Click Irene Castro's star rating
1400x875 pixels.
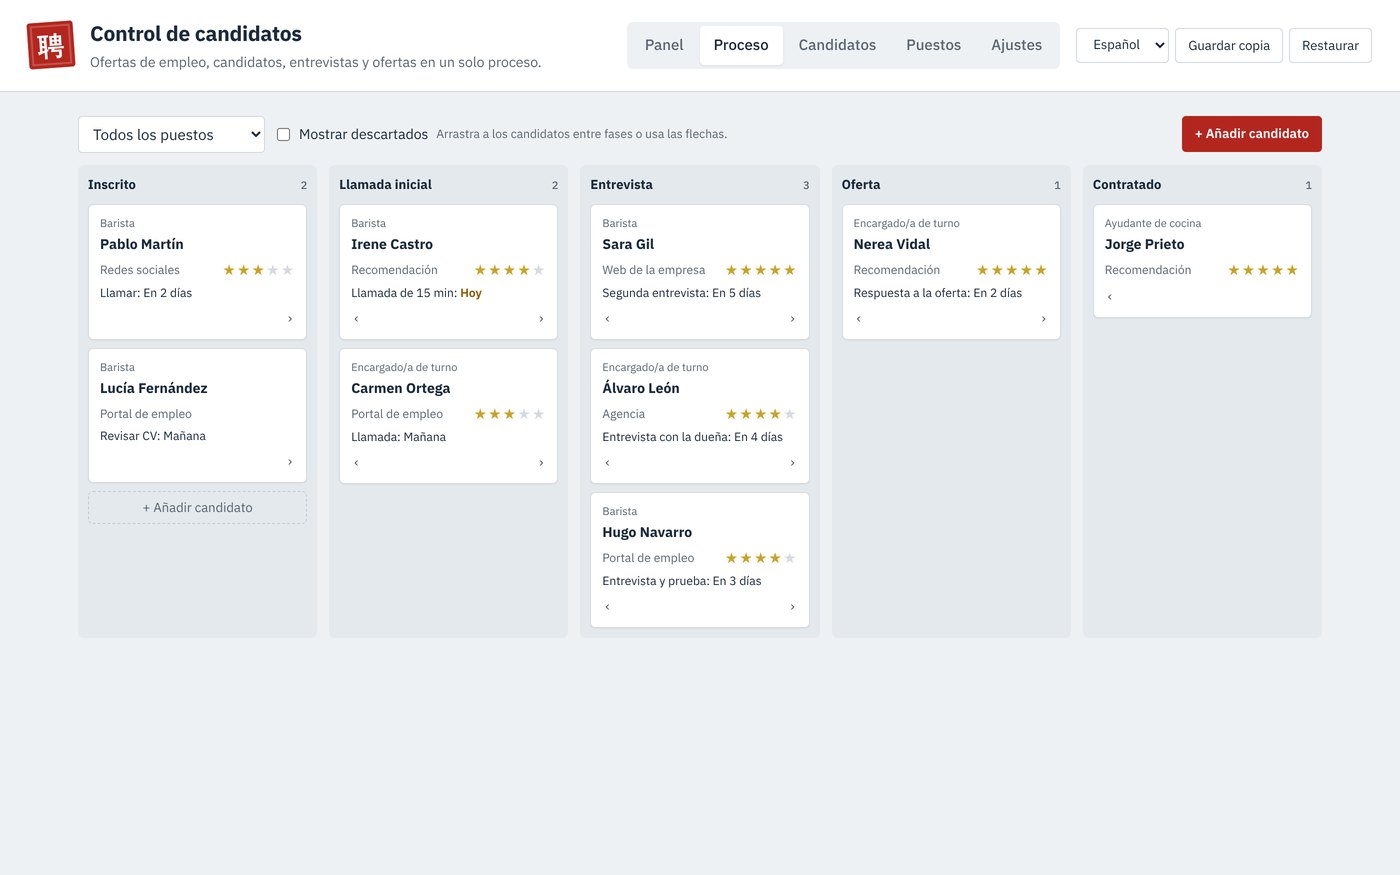[509, 270]
